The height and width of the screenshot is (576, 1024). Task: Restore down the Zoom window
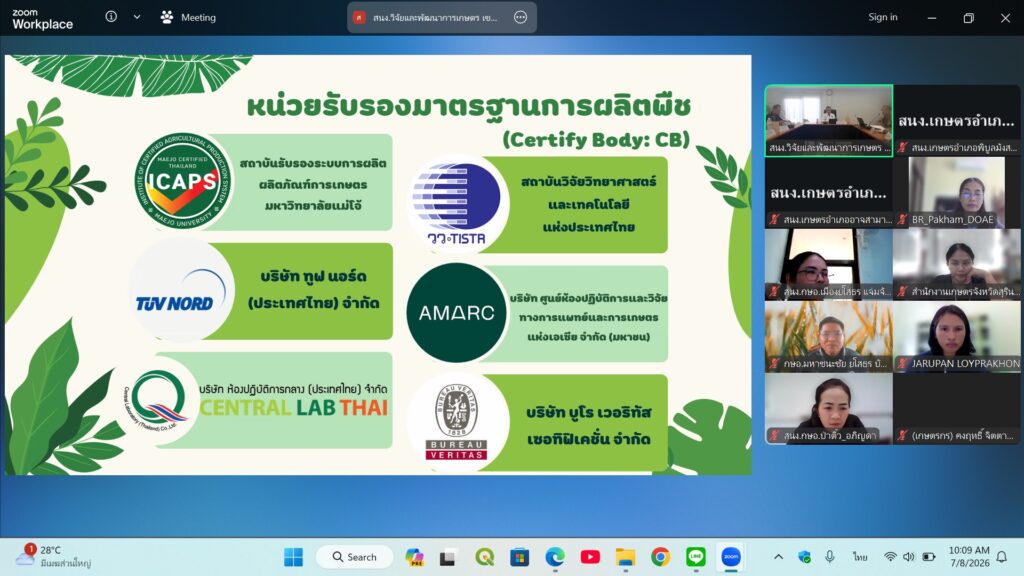968,18
